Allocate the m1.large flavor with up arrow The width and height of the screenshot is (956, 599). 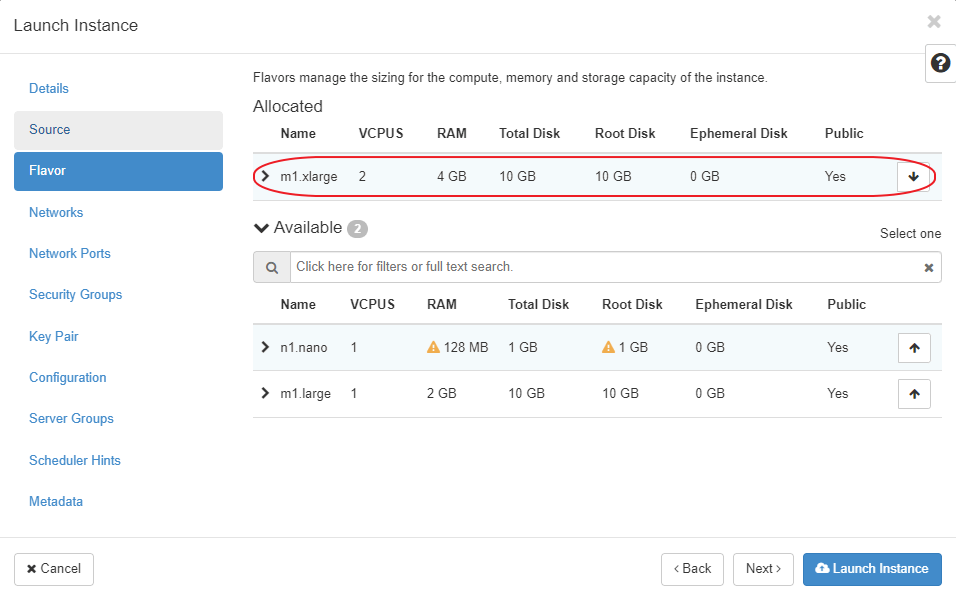coord(914,394)
